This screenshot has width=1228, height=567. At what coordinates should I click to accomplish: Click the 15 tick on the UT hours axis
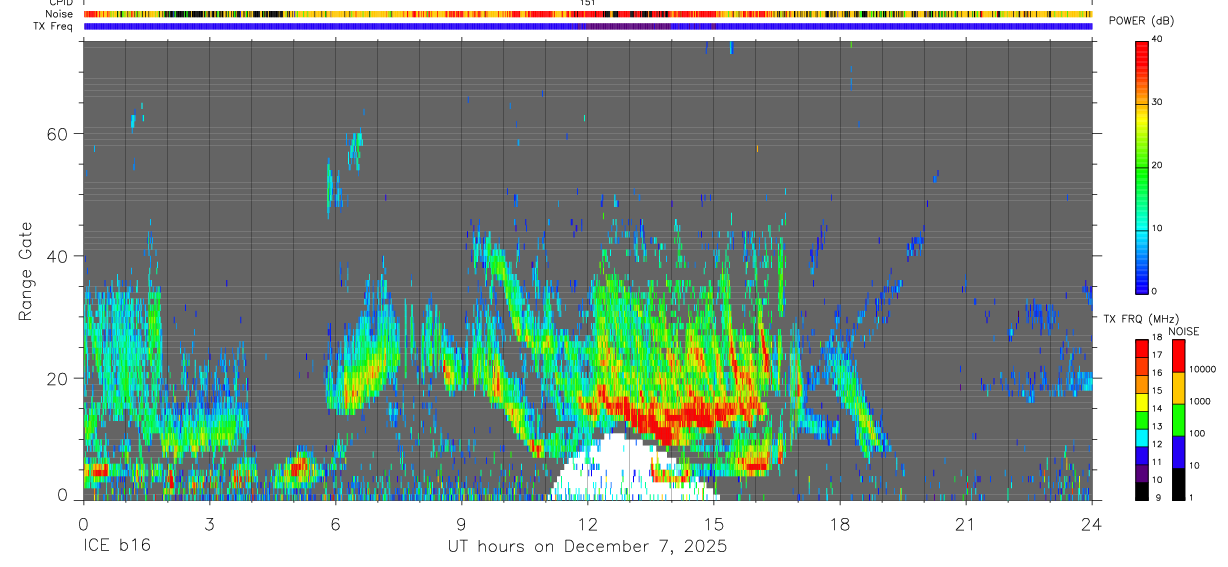pyautogui.click(x=713, y=523)
